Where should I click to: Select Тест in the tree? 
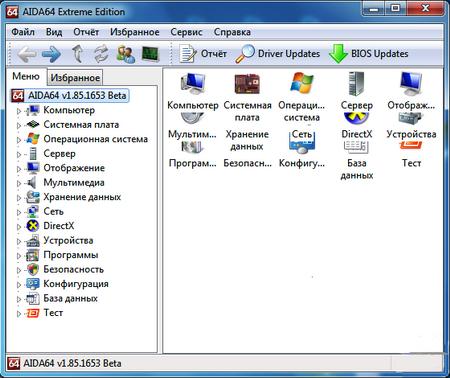click(x=53, y=313)
